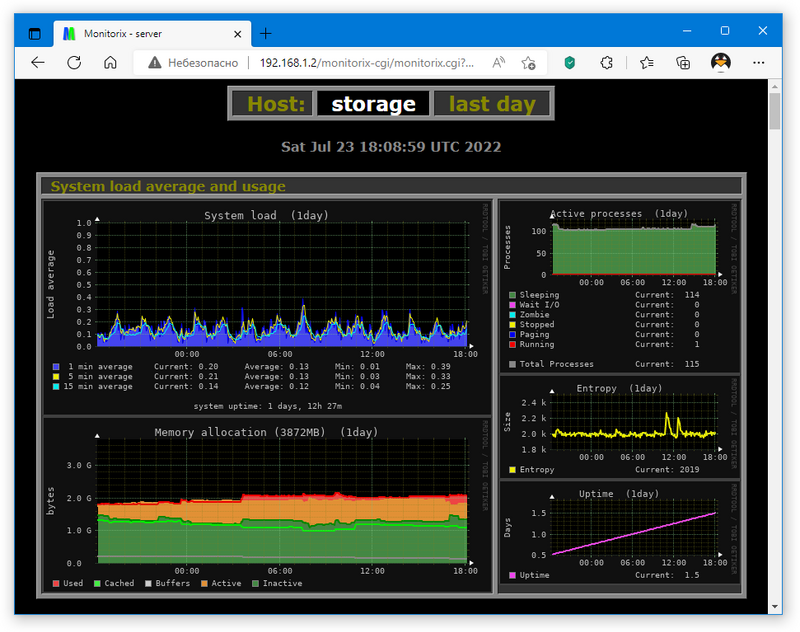The width and height of the screenshot is (800, 632).
Task: Close the Monitorix - server tab
Action: (238, 34)
